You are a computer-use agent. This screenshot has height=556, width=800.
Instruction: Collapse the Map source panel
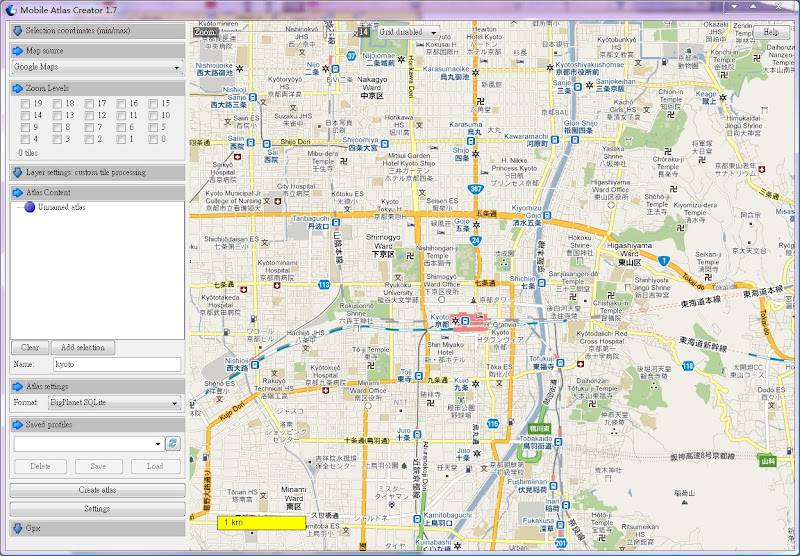(x=97, y=51)
